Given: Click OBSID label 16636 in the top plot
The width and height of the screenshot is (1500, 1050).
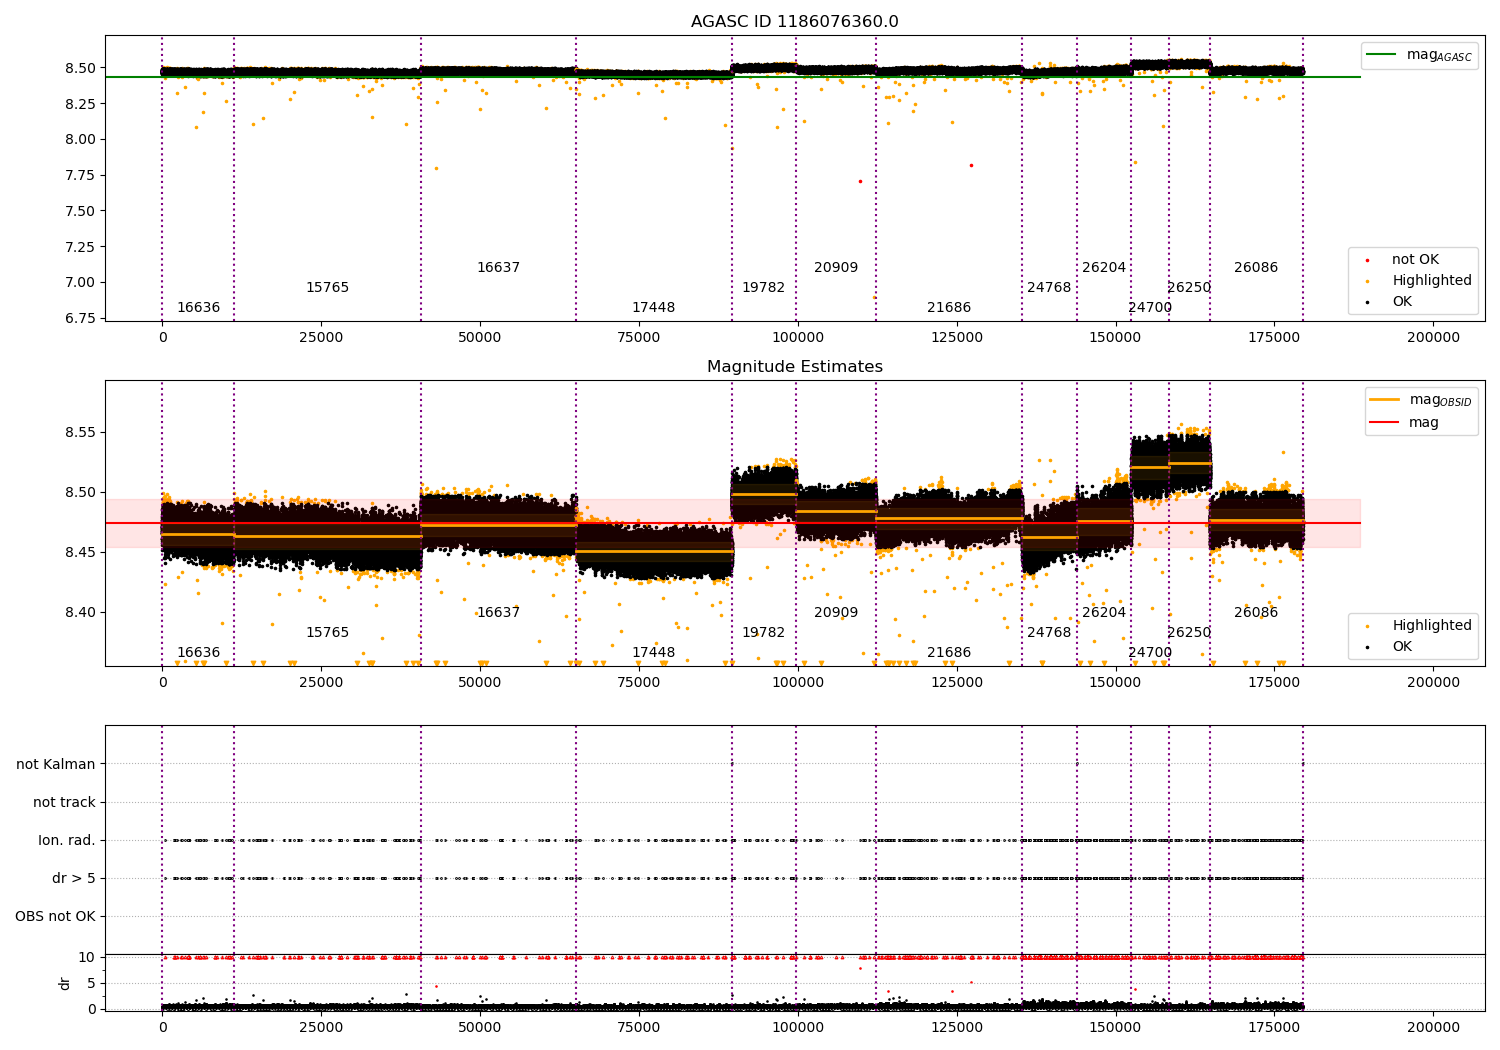Looking at the screenshot, I should tap(198, 308).
